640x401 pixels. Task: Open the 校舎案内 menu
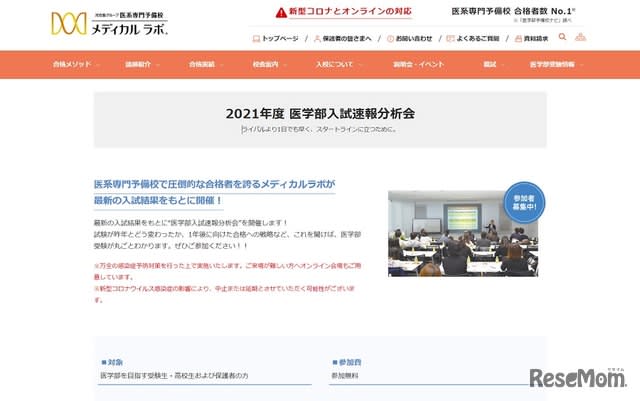[265, 65]
